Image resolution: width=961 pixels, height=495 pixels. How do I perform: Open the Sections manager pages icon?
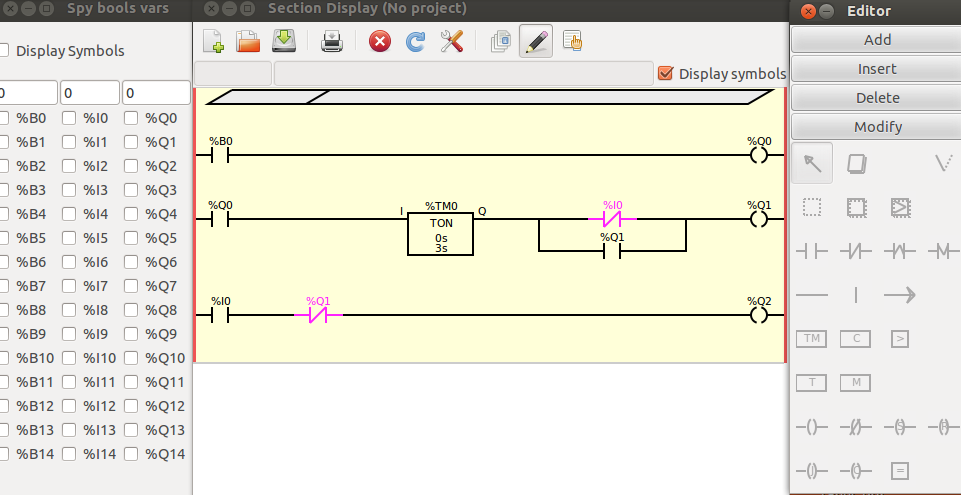tap(500, 42)
